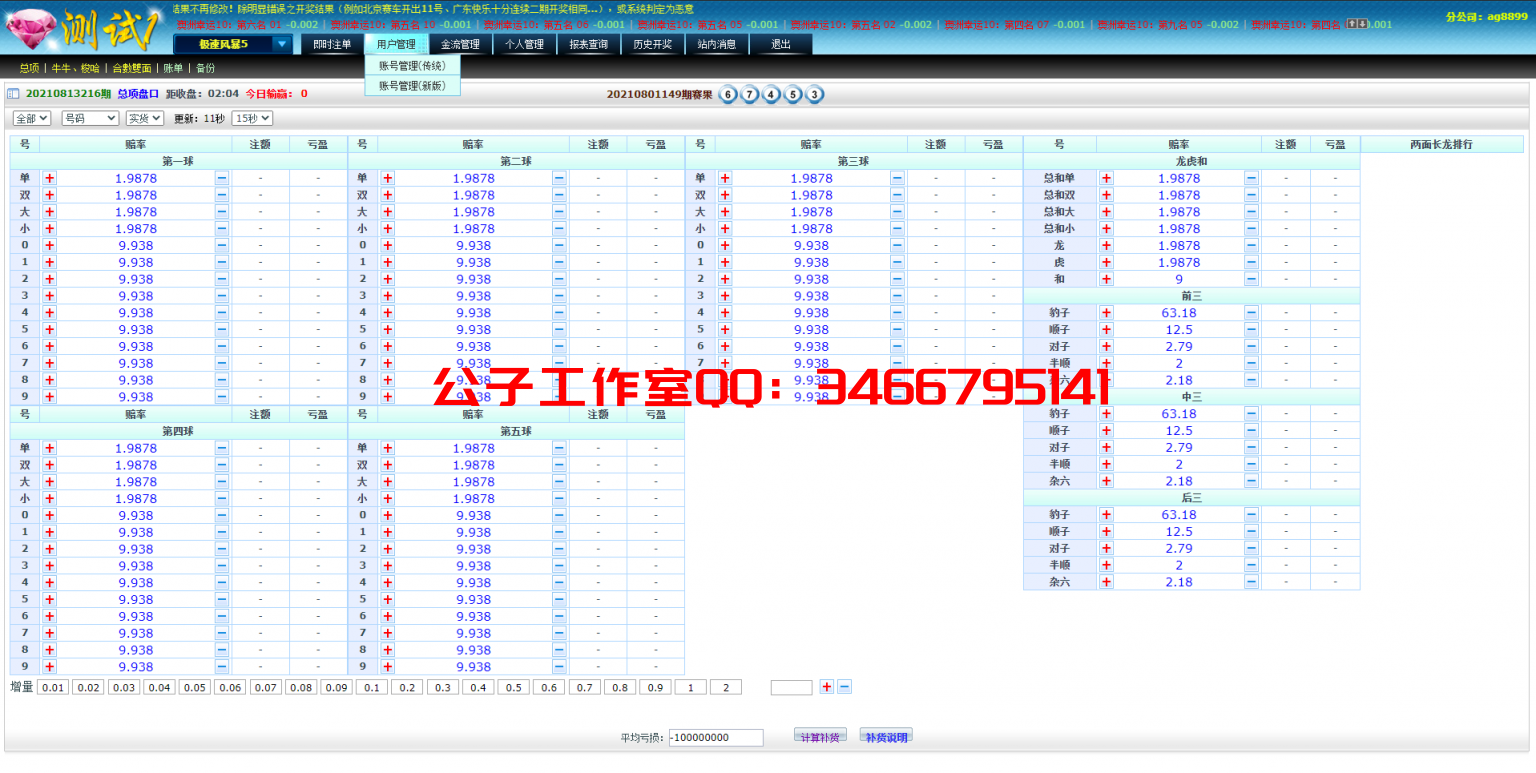1536x773 pixels.
Task: Open the 即时注单 menu
Action: tap(332, 44)
